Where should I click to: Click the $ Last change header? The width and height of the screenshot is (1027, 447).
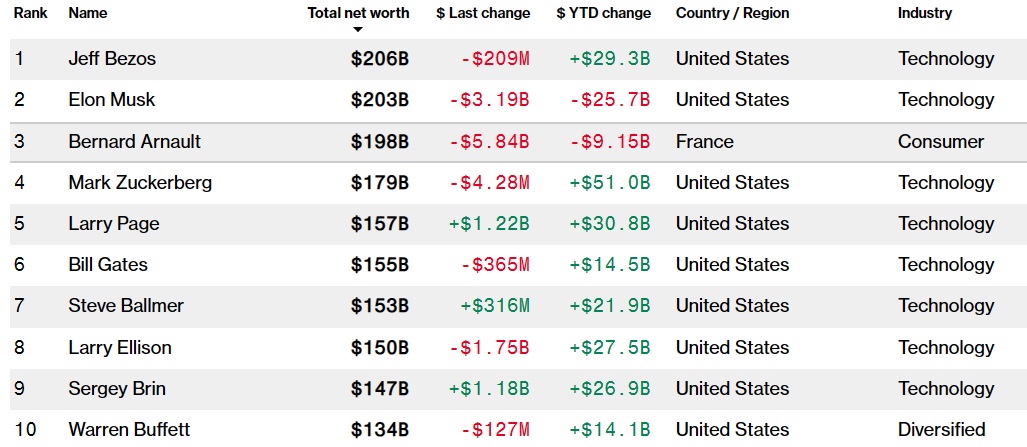[x=483, y=13]
